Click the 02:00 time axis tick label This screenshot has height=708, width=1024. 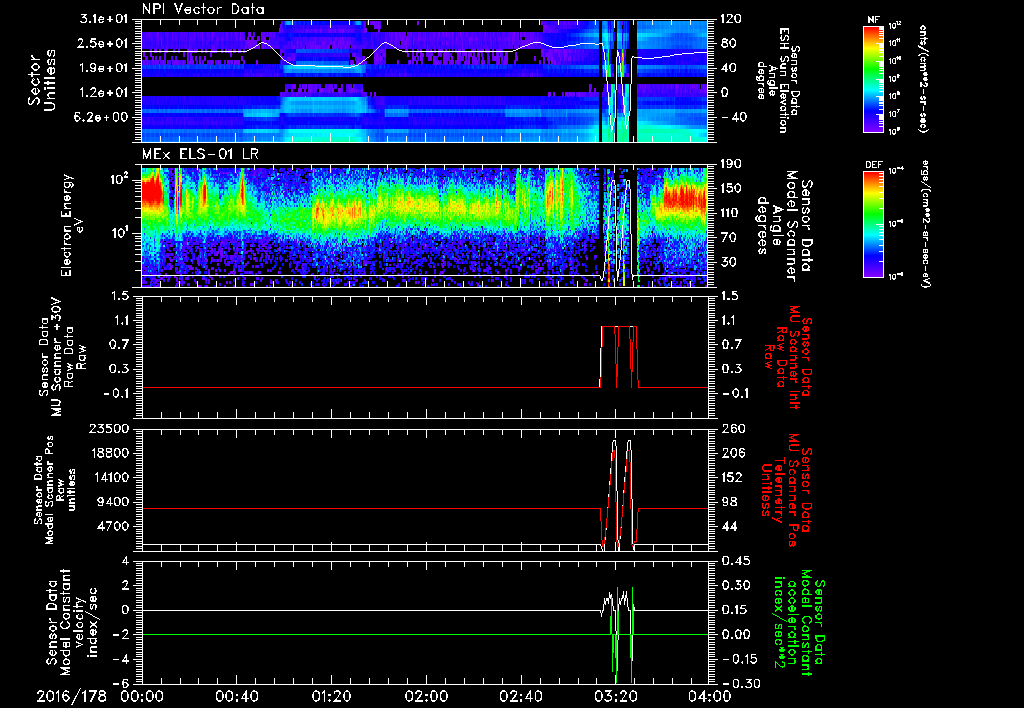tap(425, 696)
